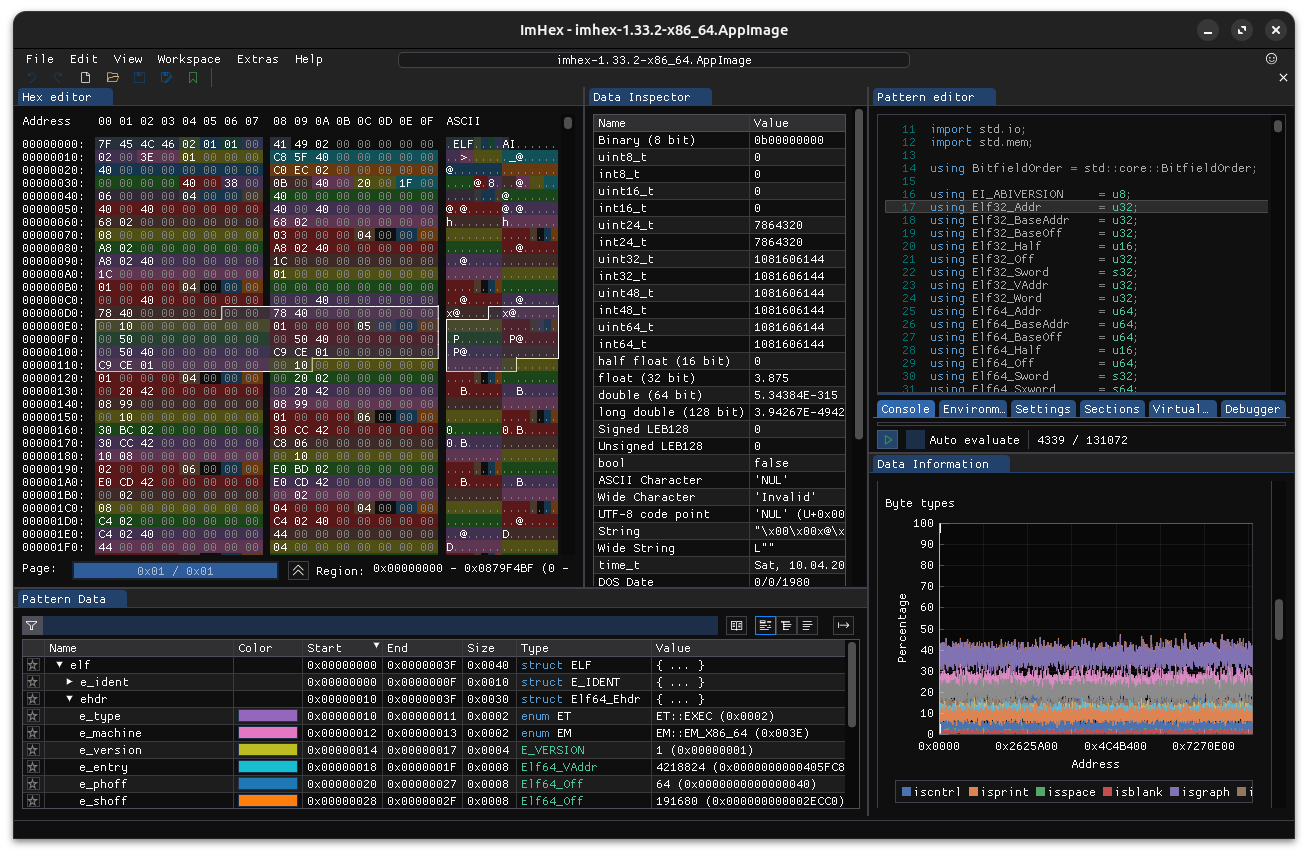Click the search bar showing imhex-1.33.2-x86_64.AppImage
The image size is (1308, 855).
[x=654, y=60]
